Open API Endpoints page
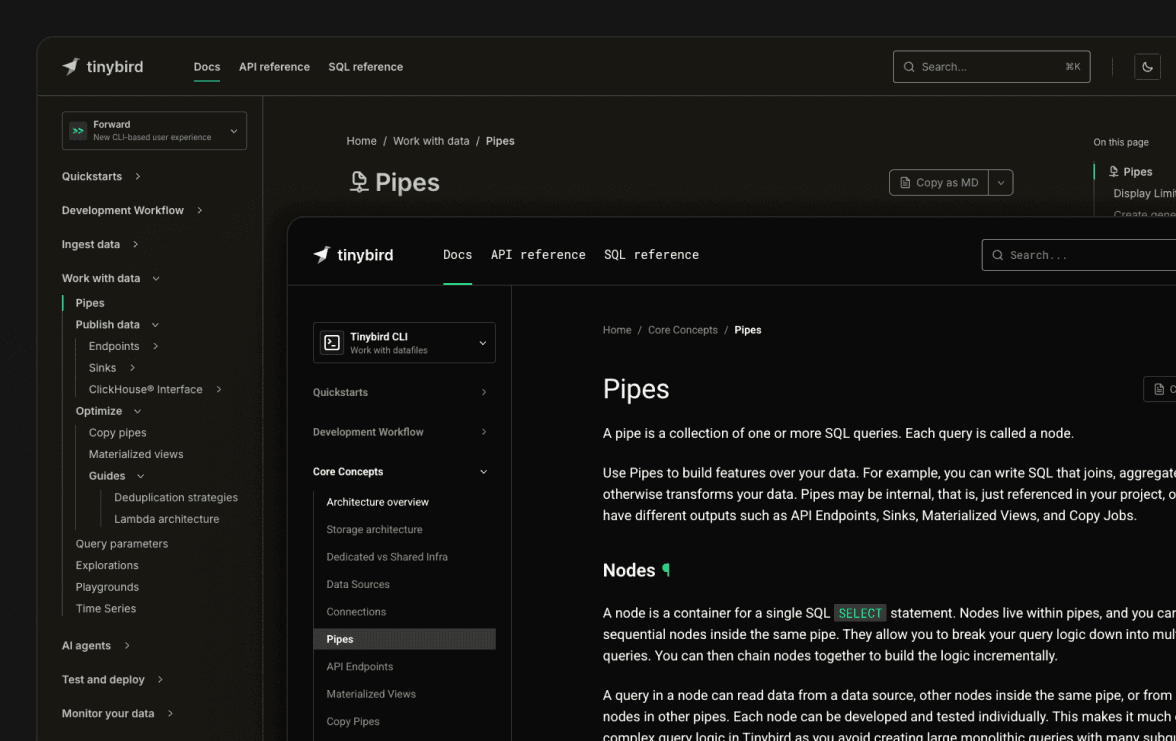This screenshot has width=1176, height=741. (359, 667)
